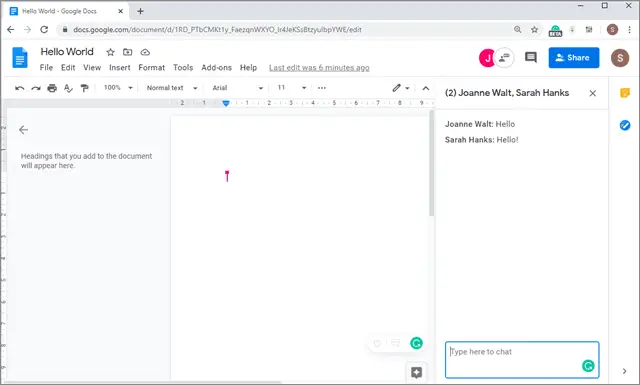
Task: Open comment history icon
Action: (531, 58)
